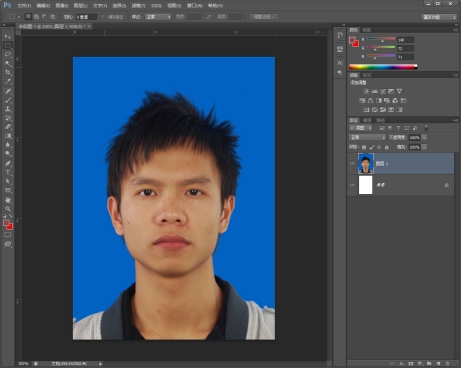
Task: Select the History Brush tool
Action: [x=8, y=118]
